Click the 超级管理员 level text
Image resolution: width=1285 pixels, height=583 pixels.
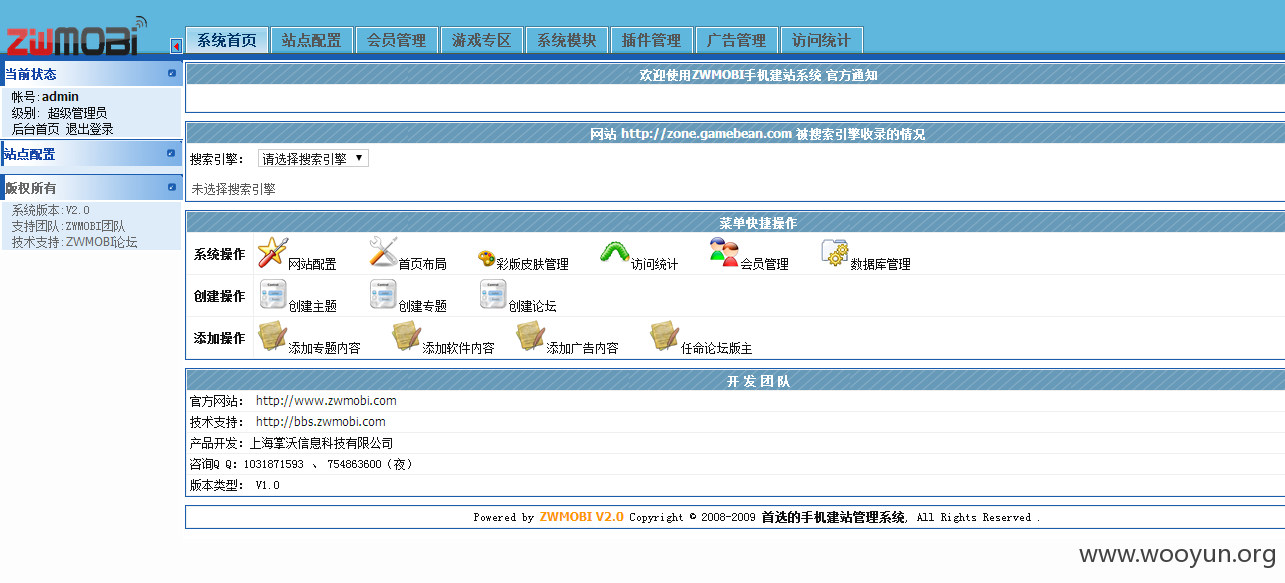tap(77, 113)
